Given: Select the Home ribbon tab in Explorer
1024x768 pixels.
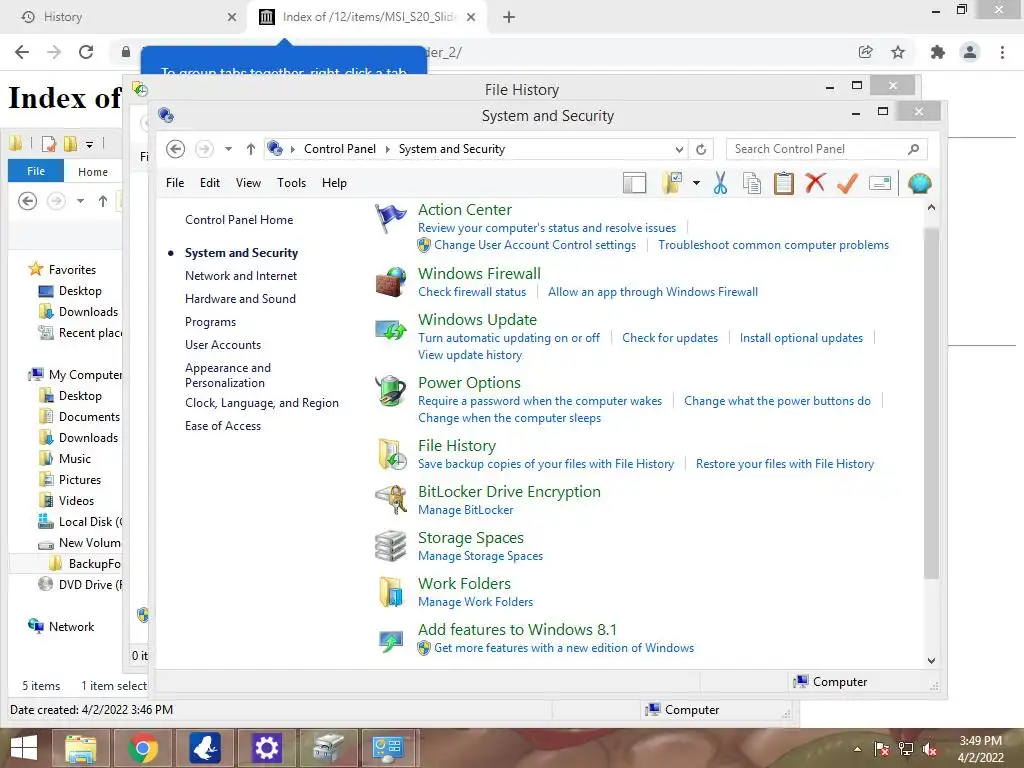Looking at the screenshot, I should click(93, 172).
